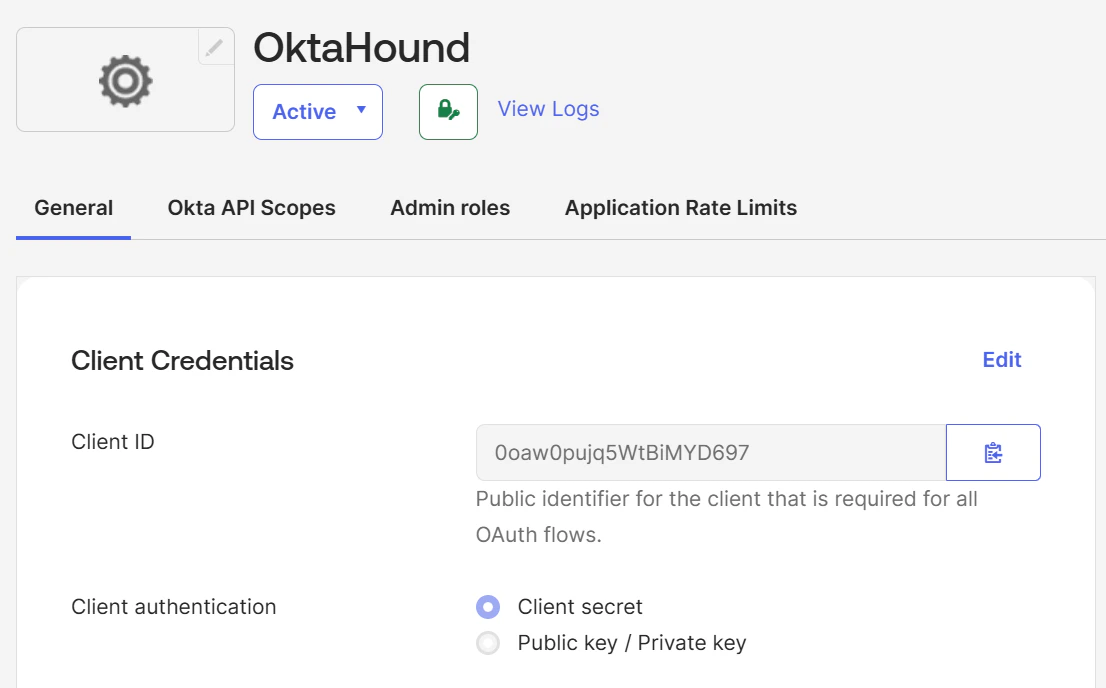Click the OktaHound application title
Image resolution: width=1106 pixels, height=688 pixels.
click(x=362, y=47)
